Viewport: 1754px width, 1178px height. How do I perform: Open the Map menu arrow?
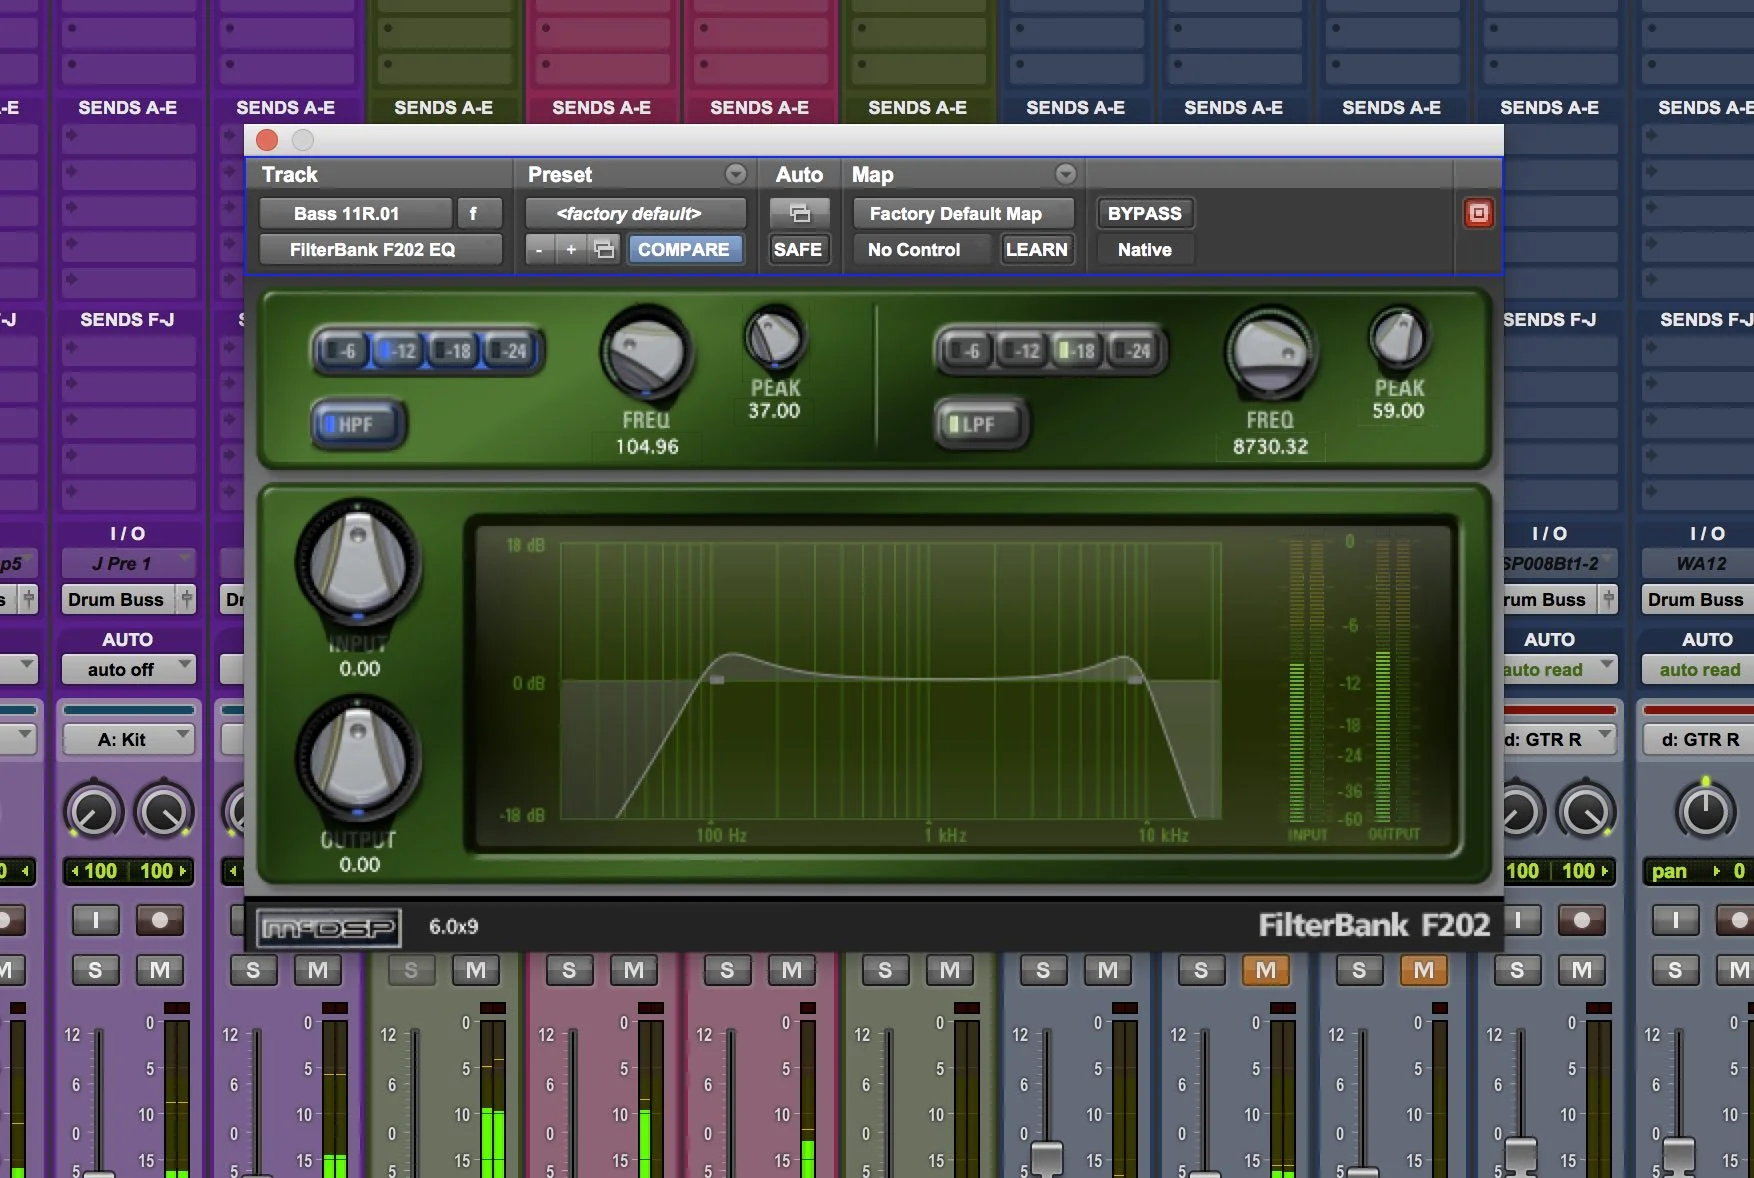1066,174
